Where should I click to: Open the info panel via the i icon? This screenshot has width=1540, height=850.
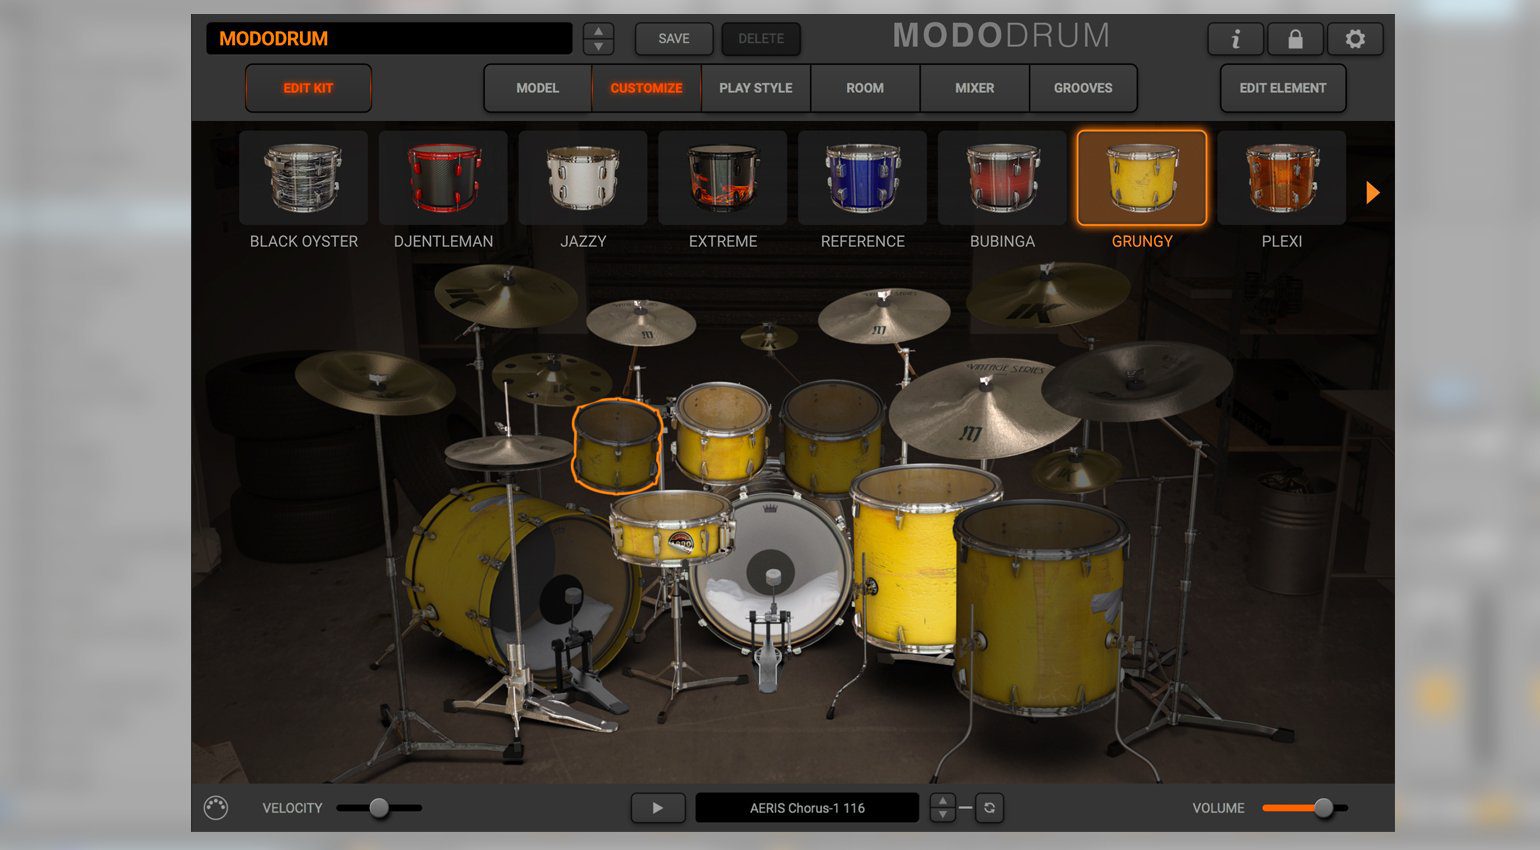pyautogui.click(x=1236, y=38)
